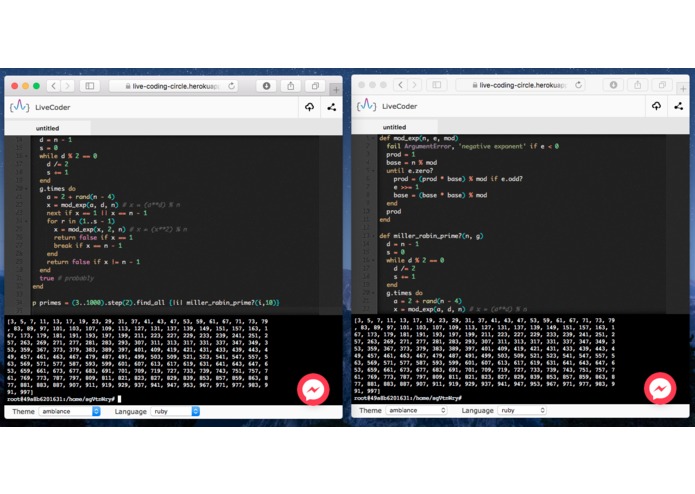Image resolution: width=695 pixels, height=494 pixels.
Task: Click the 'p primes' code line in left editor
Action: (x=156, y=303)
